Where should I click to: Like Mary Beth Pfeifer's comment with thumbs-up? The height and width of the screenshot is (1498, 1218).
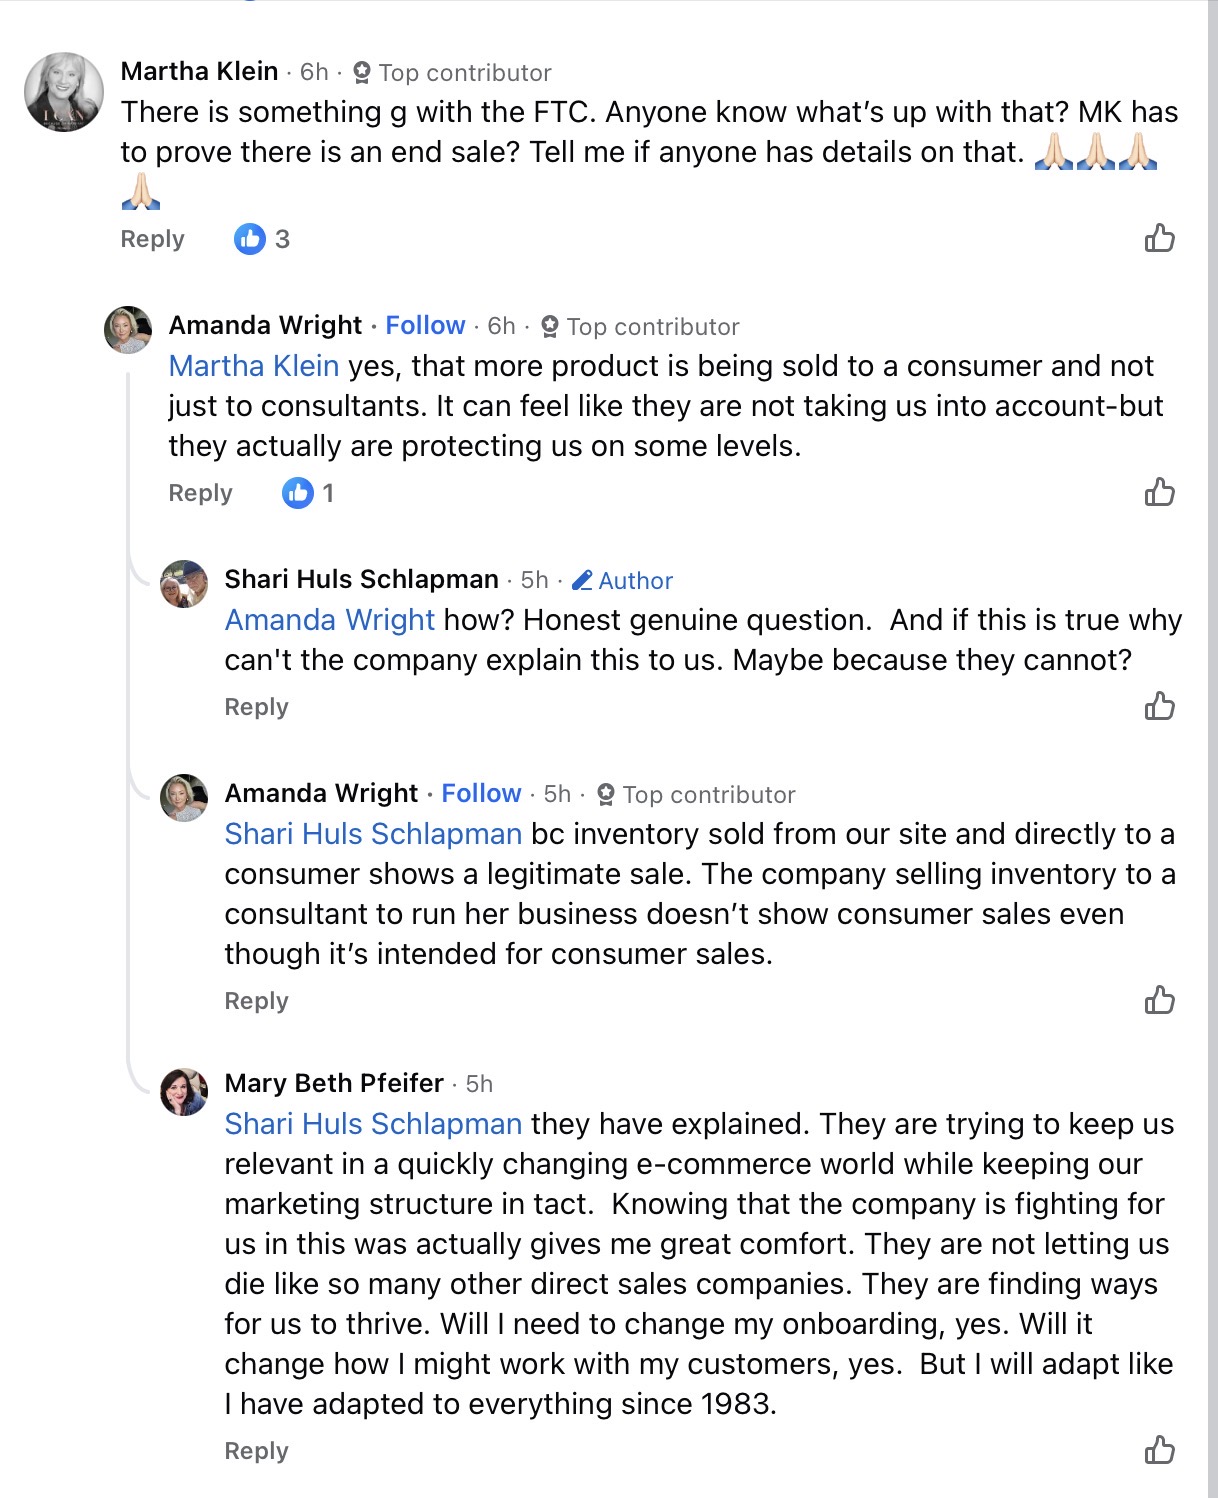click(1159, 1450)
